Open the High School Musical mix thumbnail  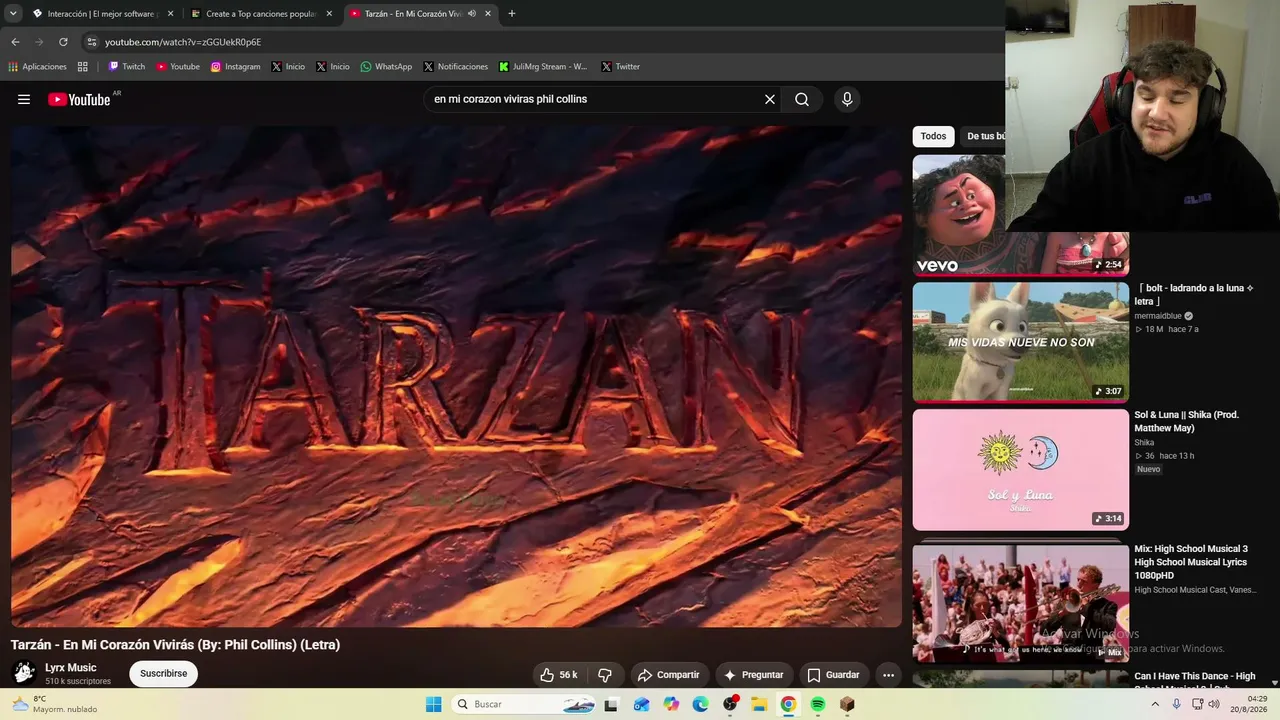click(1021, 602)
